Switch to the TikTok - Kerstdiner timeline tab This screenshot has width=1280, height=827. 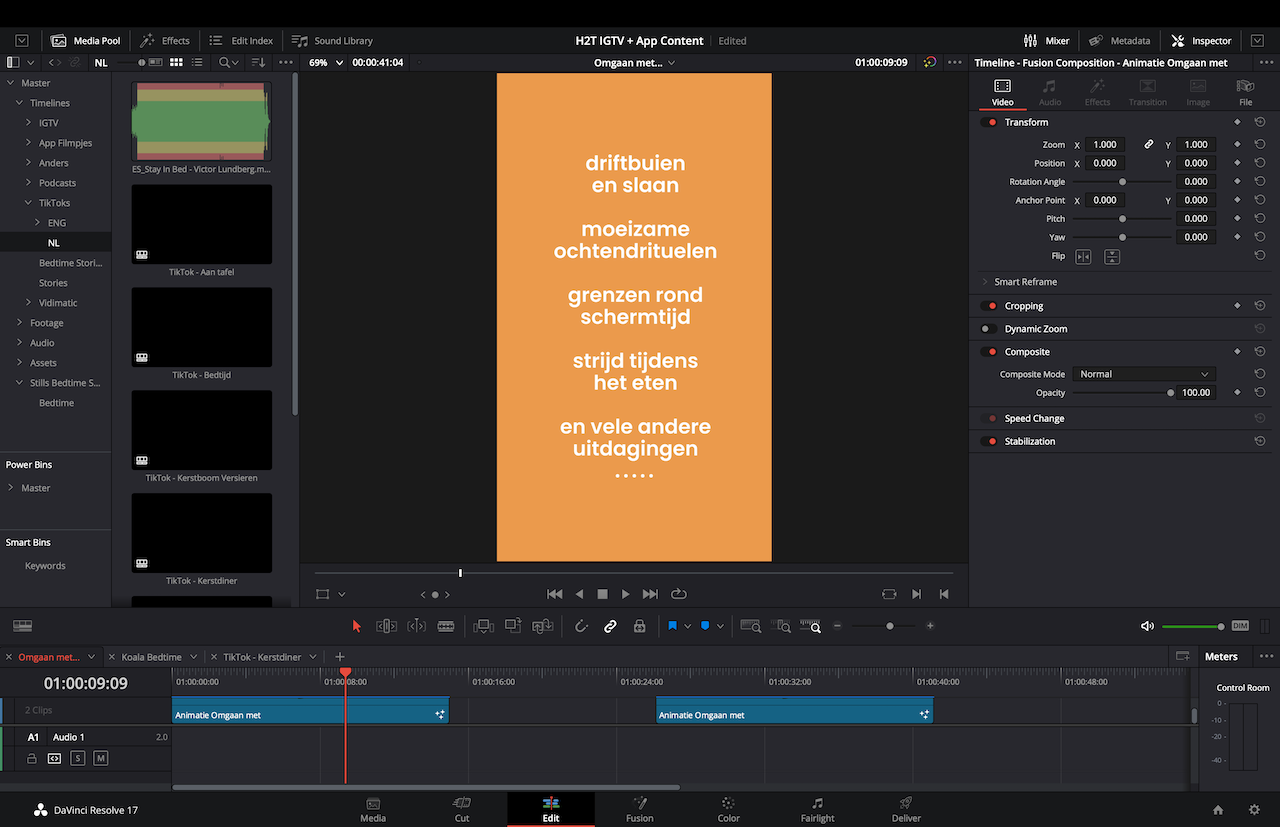pos(262,657)
